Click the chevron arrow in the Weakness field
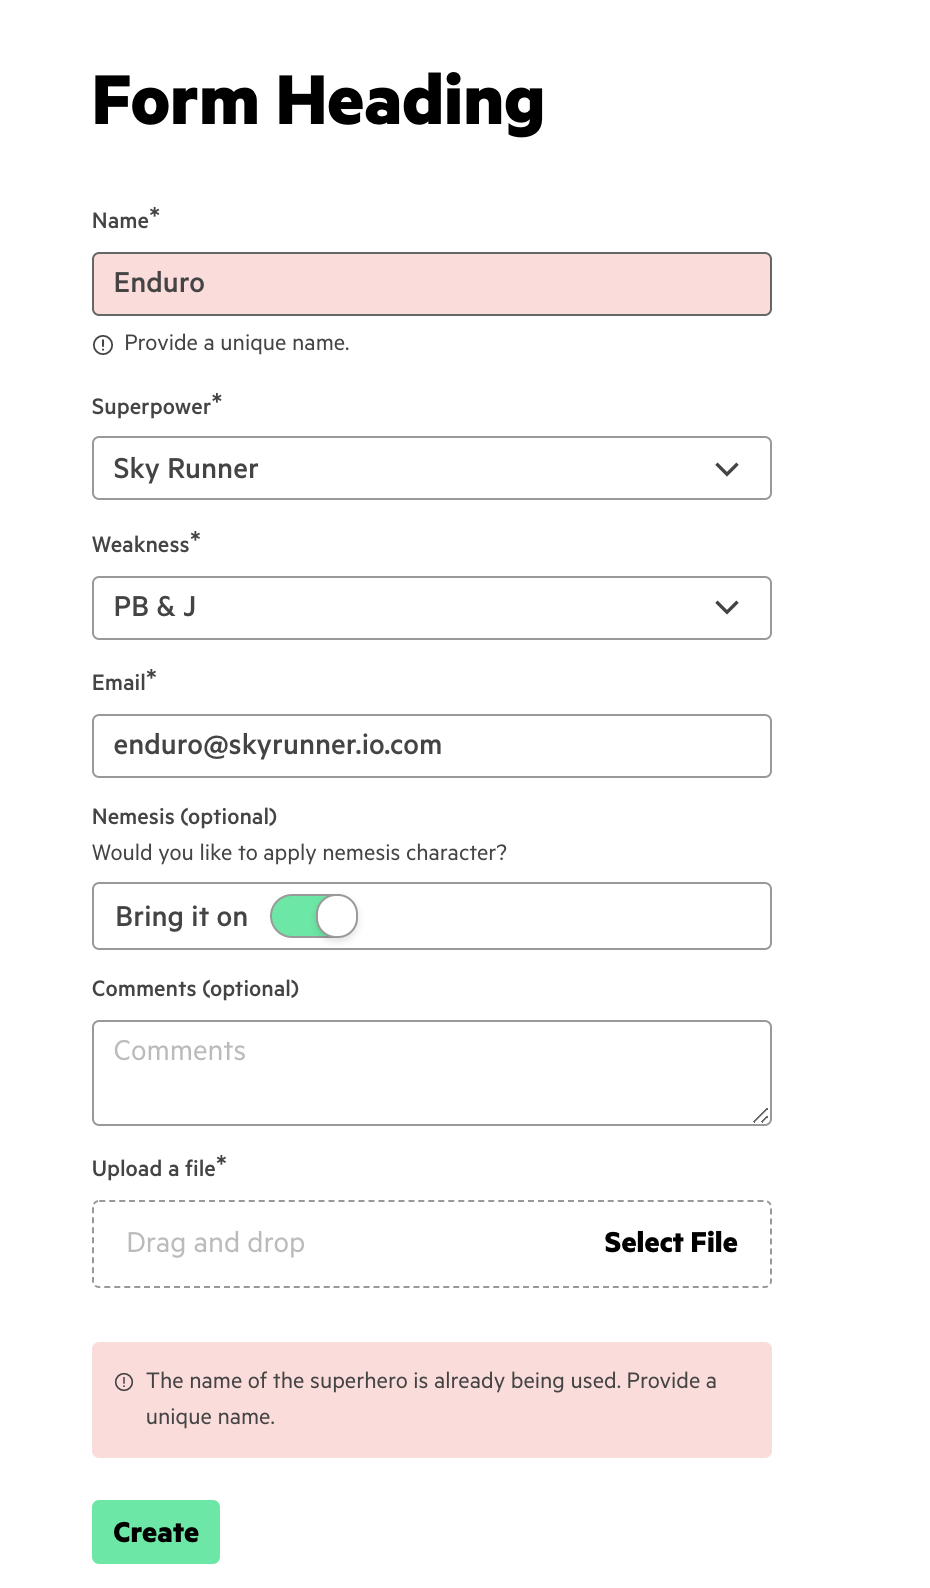 (727, 607)
